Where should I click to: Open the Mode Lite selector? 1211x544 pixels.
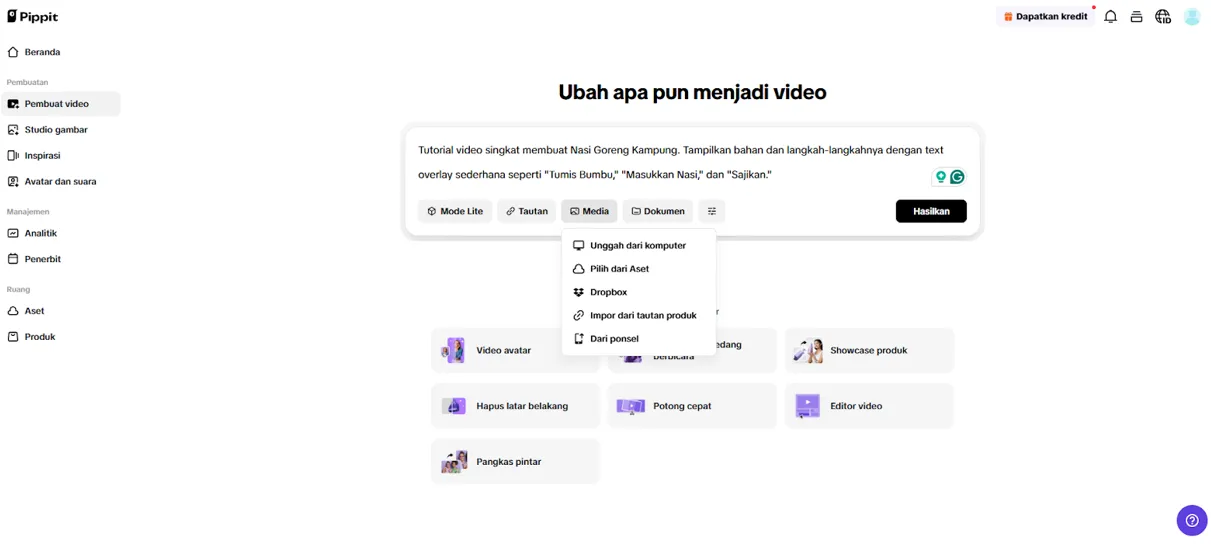coord(455,211)
